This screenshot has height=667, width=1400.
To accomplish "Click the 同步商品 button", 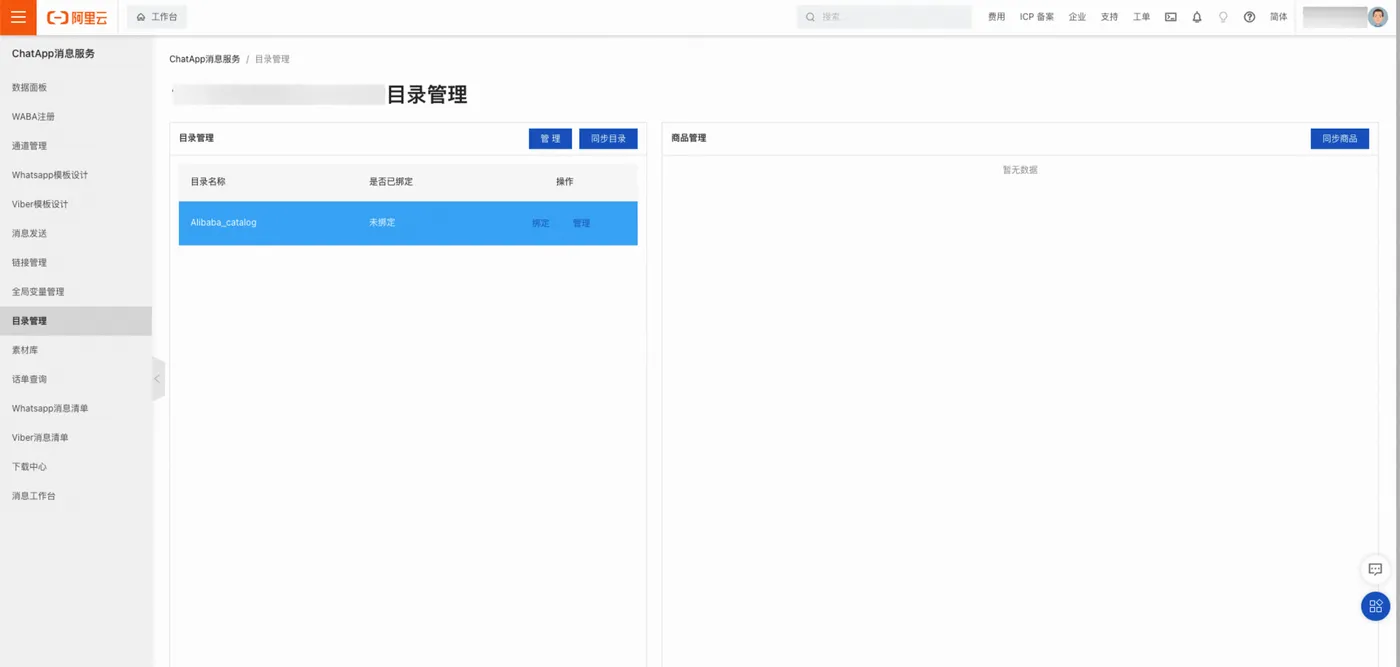I will point(1340,139).
